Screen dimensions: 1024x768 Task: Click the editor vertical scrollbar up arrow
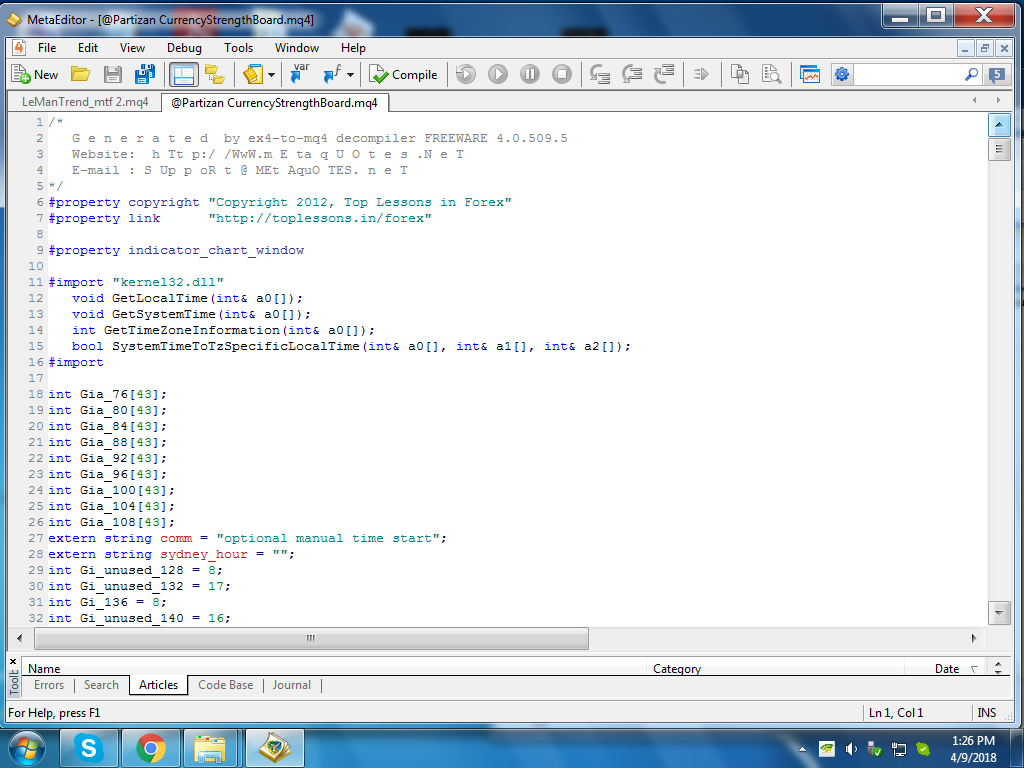click(999, 124)
